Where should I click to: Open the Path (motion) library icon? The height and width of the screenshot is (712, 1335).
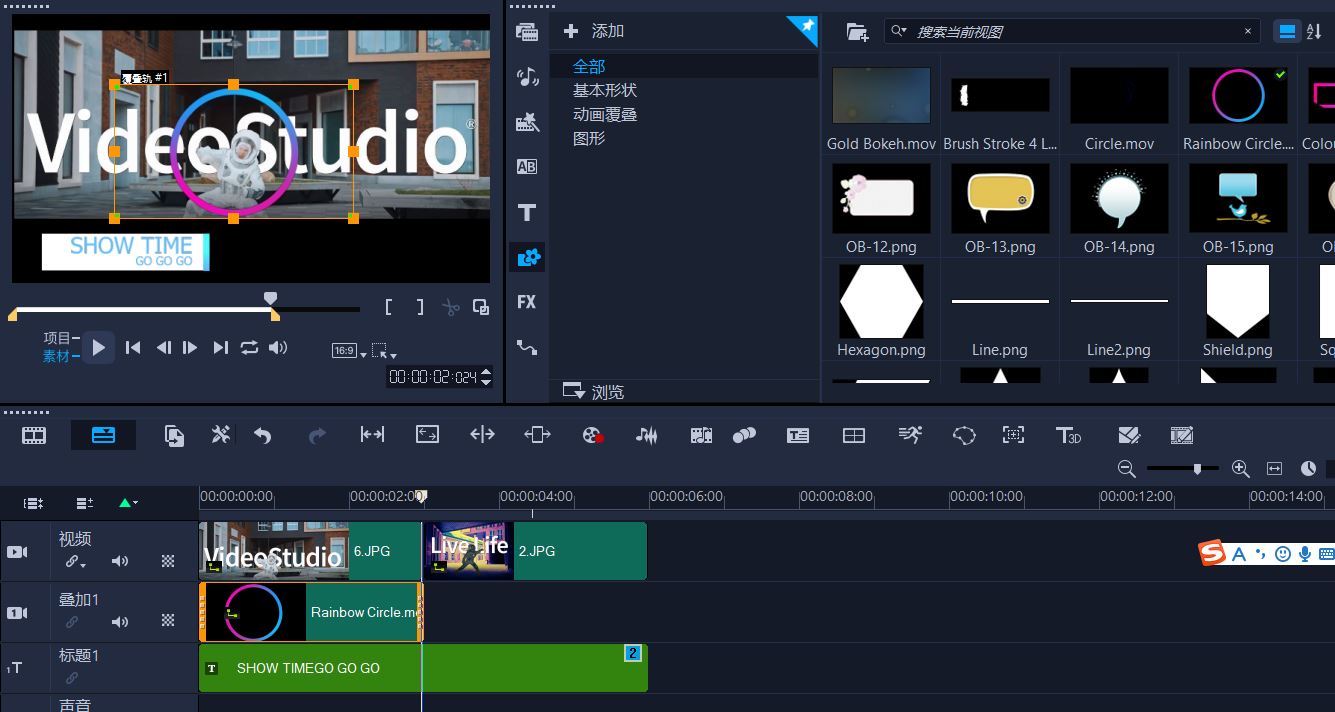point(527,347)
